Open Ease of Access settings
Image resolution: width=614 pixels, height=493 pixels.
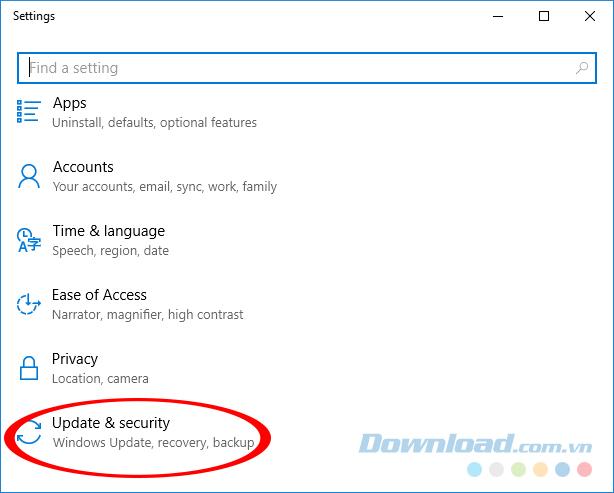130,304
